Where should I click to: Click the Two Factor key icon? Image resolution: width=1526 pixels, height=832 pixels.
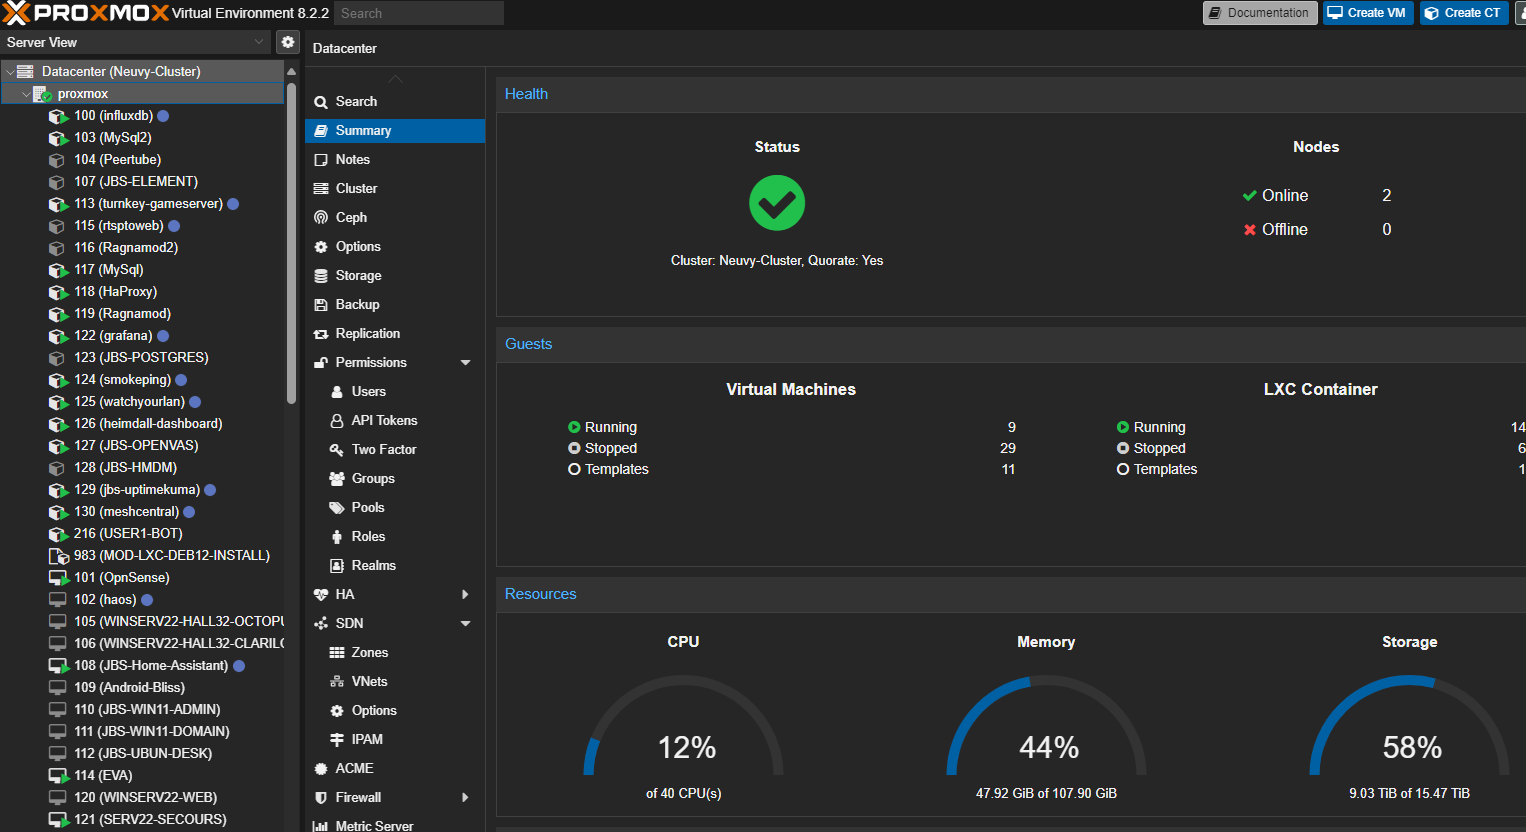[337, 449]
